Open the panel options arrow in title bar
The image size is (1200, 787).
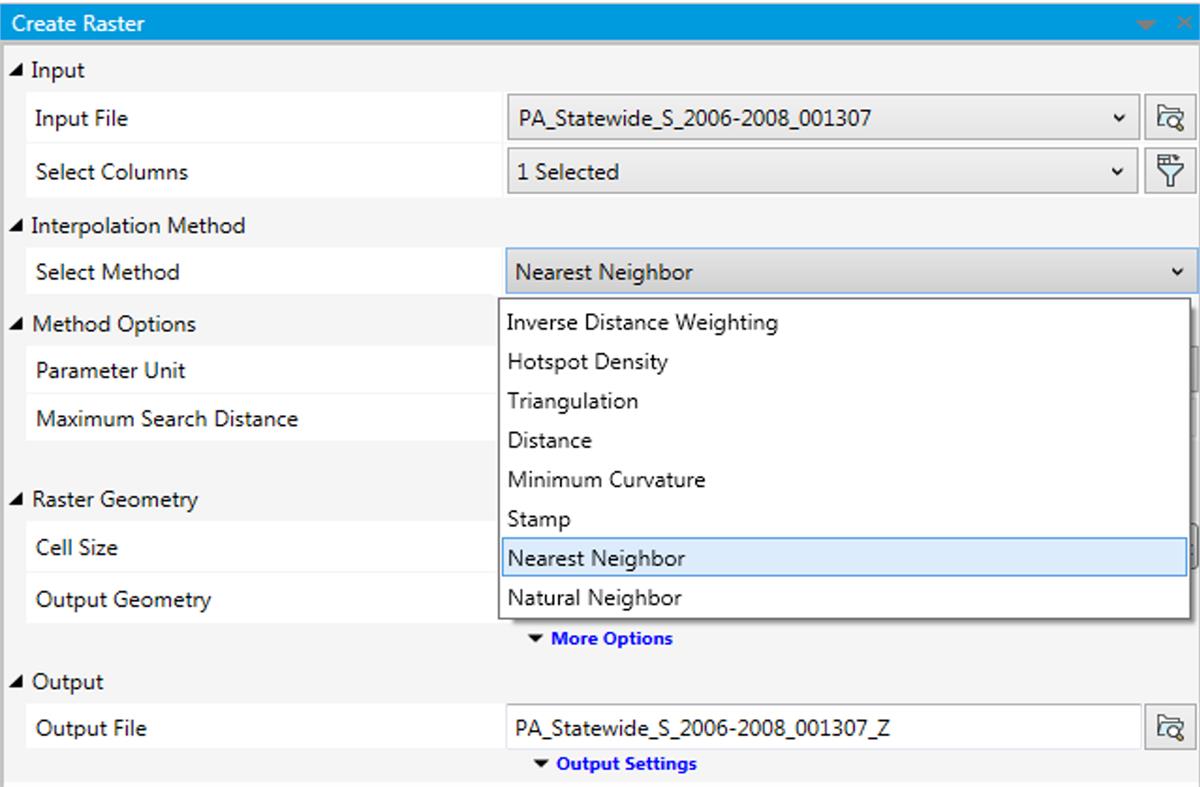click(x=1146, y=24)
